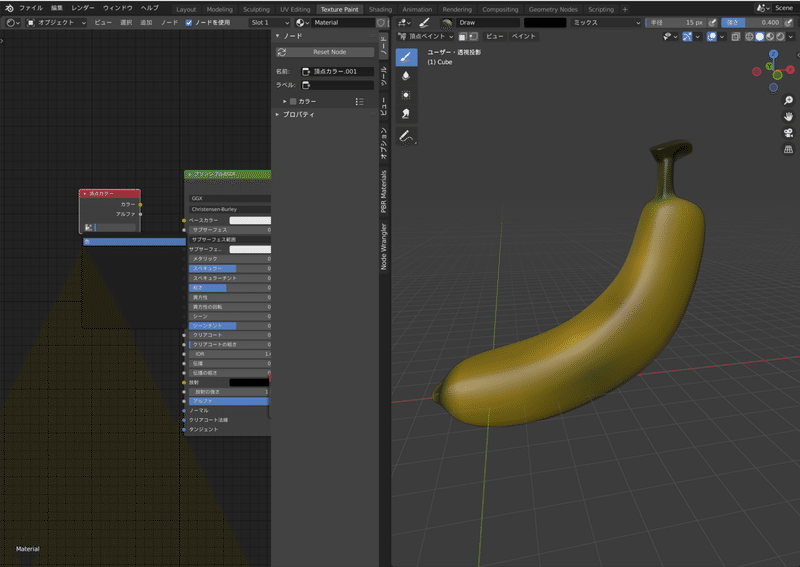Screen dimensions: 800x567
Task: Toggle face selection masking icon
Action: 463,36
